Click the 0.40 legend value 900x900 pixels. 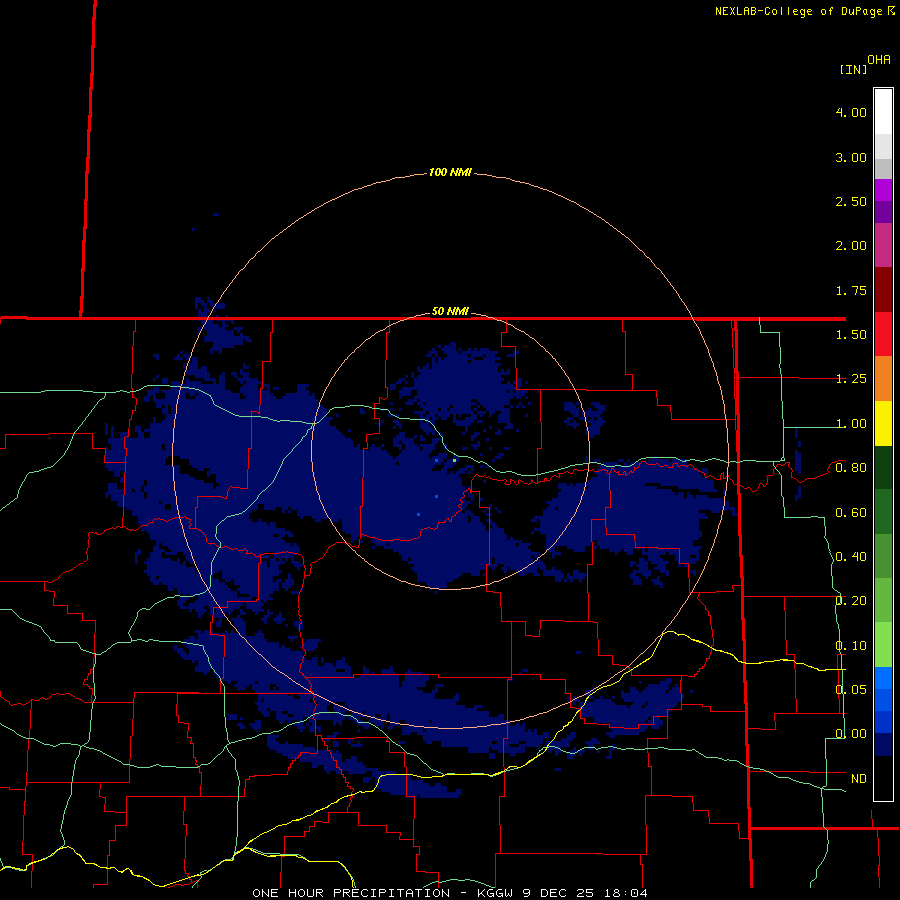click(851, 557)
